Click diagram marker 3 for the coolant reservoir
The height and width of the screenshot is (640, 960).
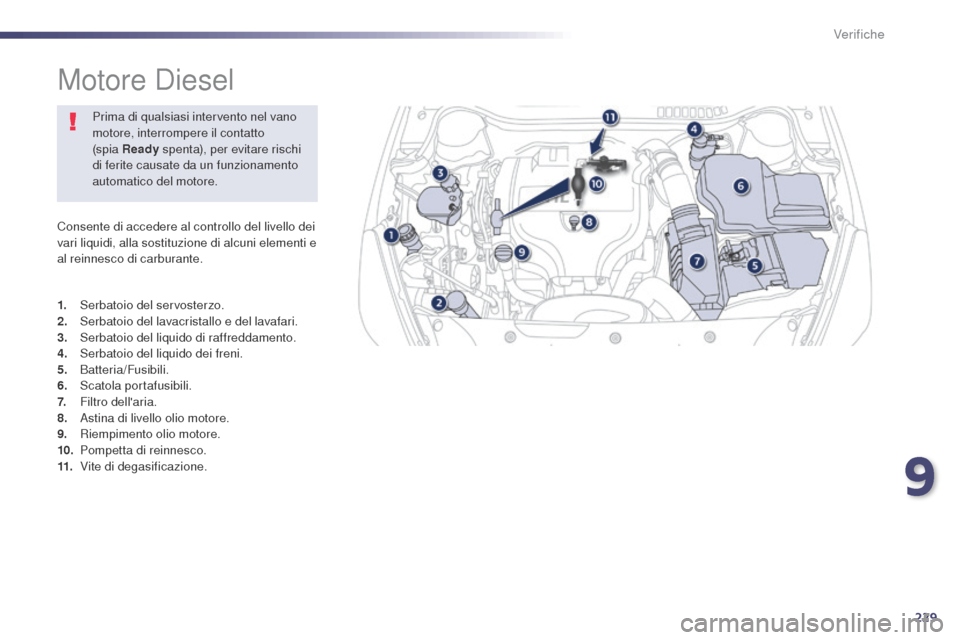tap(440, 173)
